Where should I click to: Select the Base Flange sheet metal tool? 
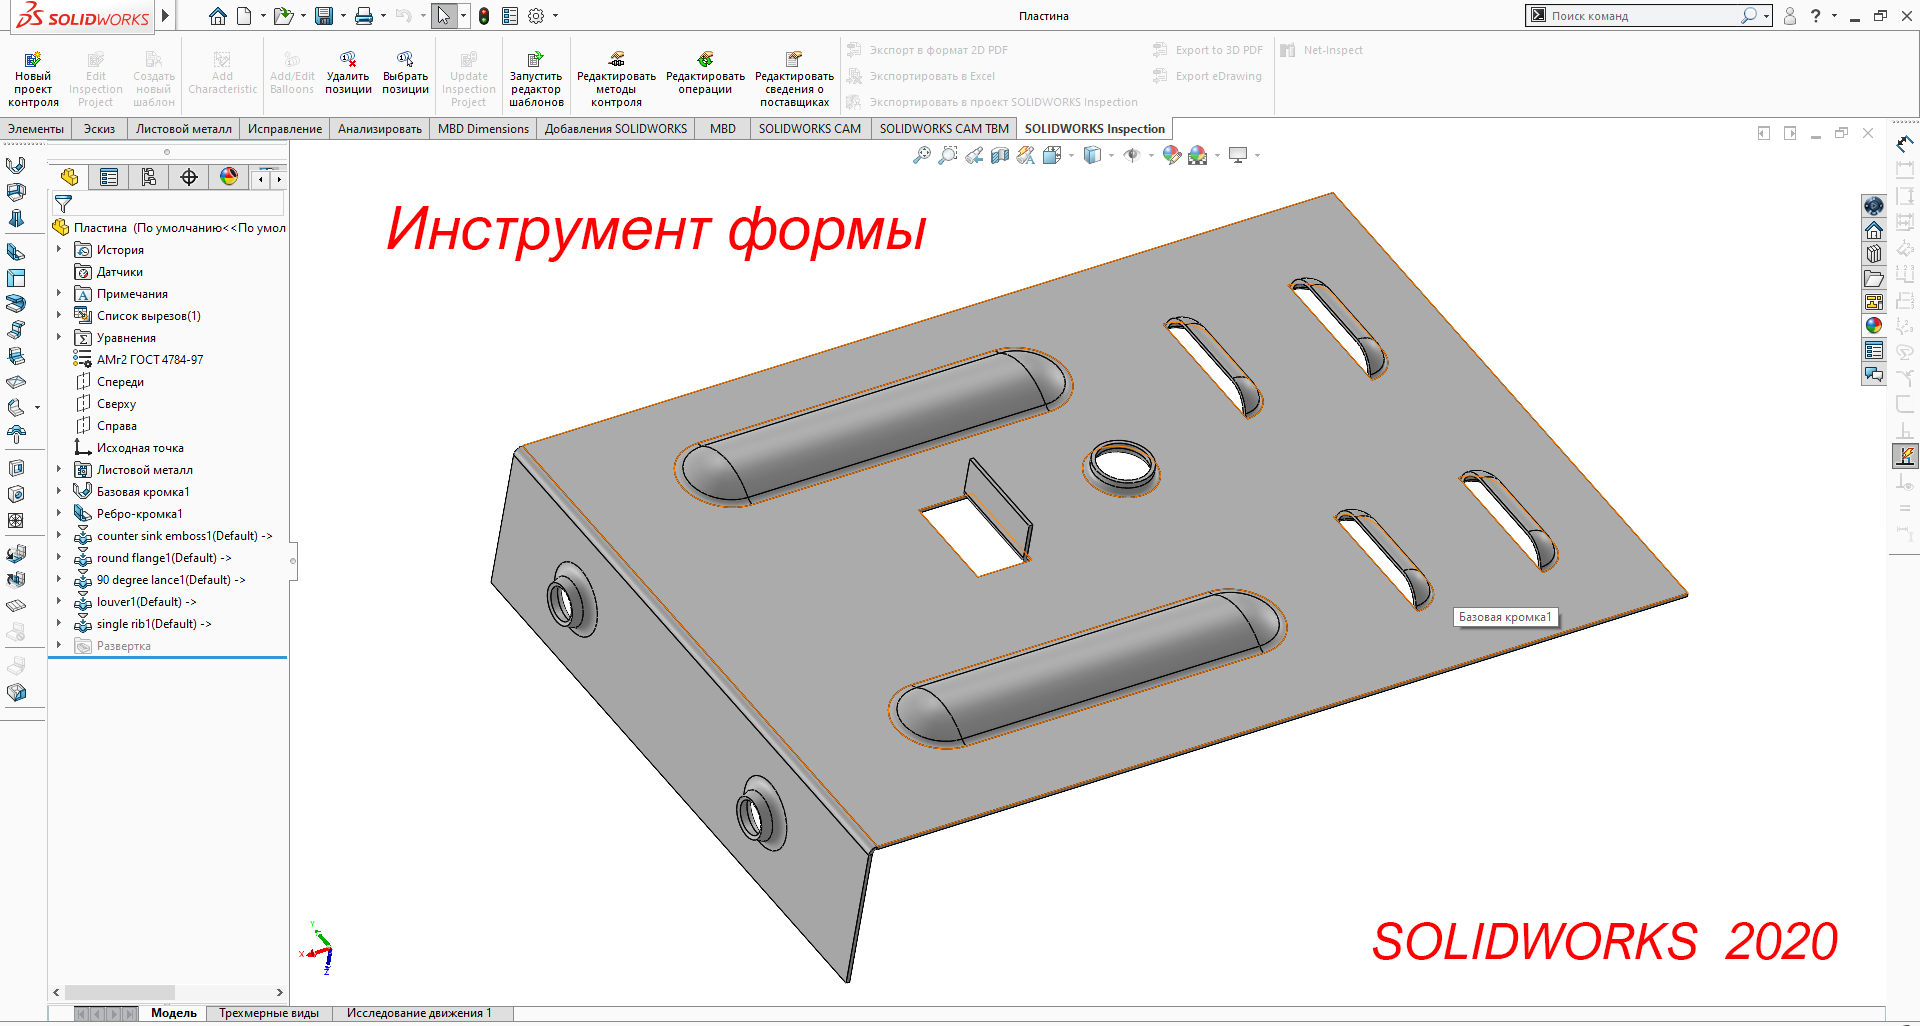(16, 165)
